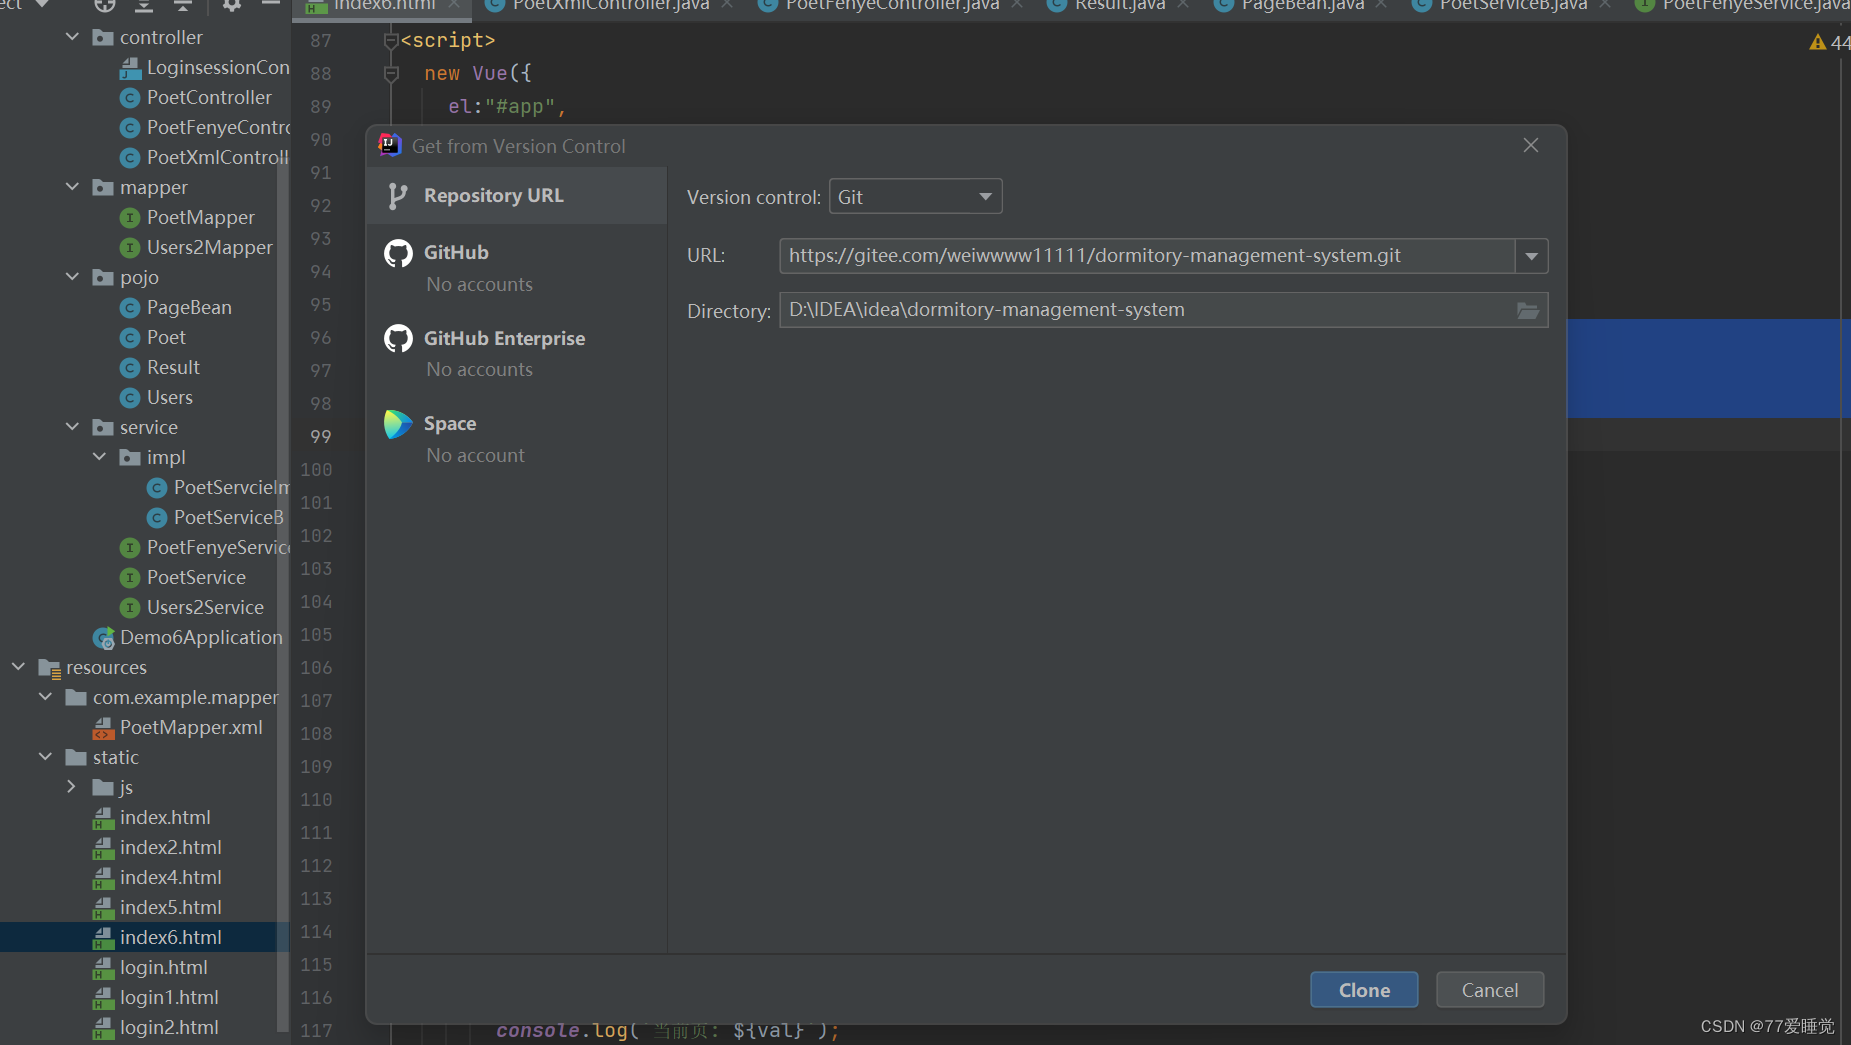Collapse the pojo folder
1851x1045 pixels.
point(72,277)
